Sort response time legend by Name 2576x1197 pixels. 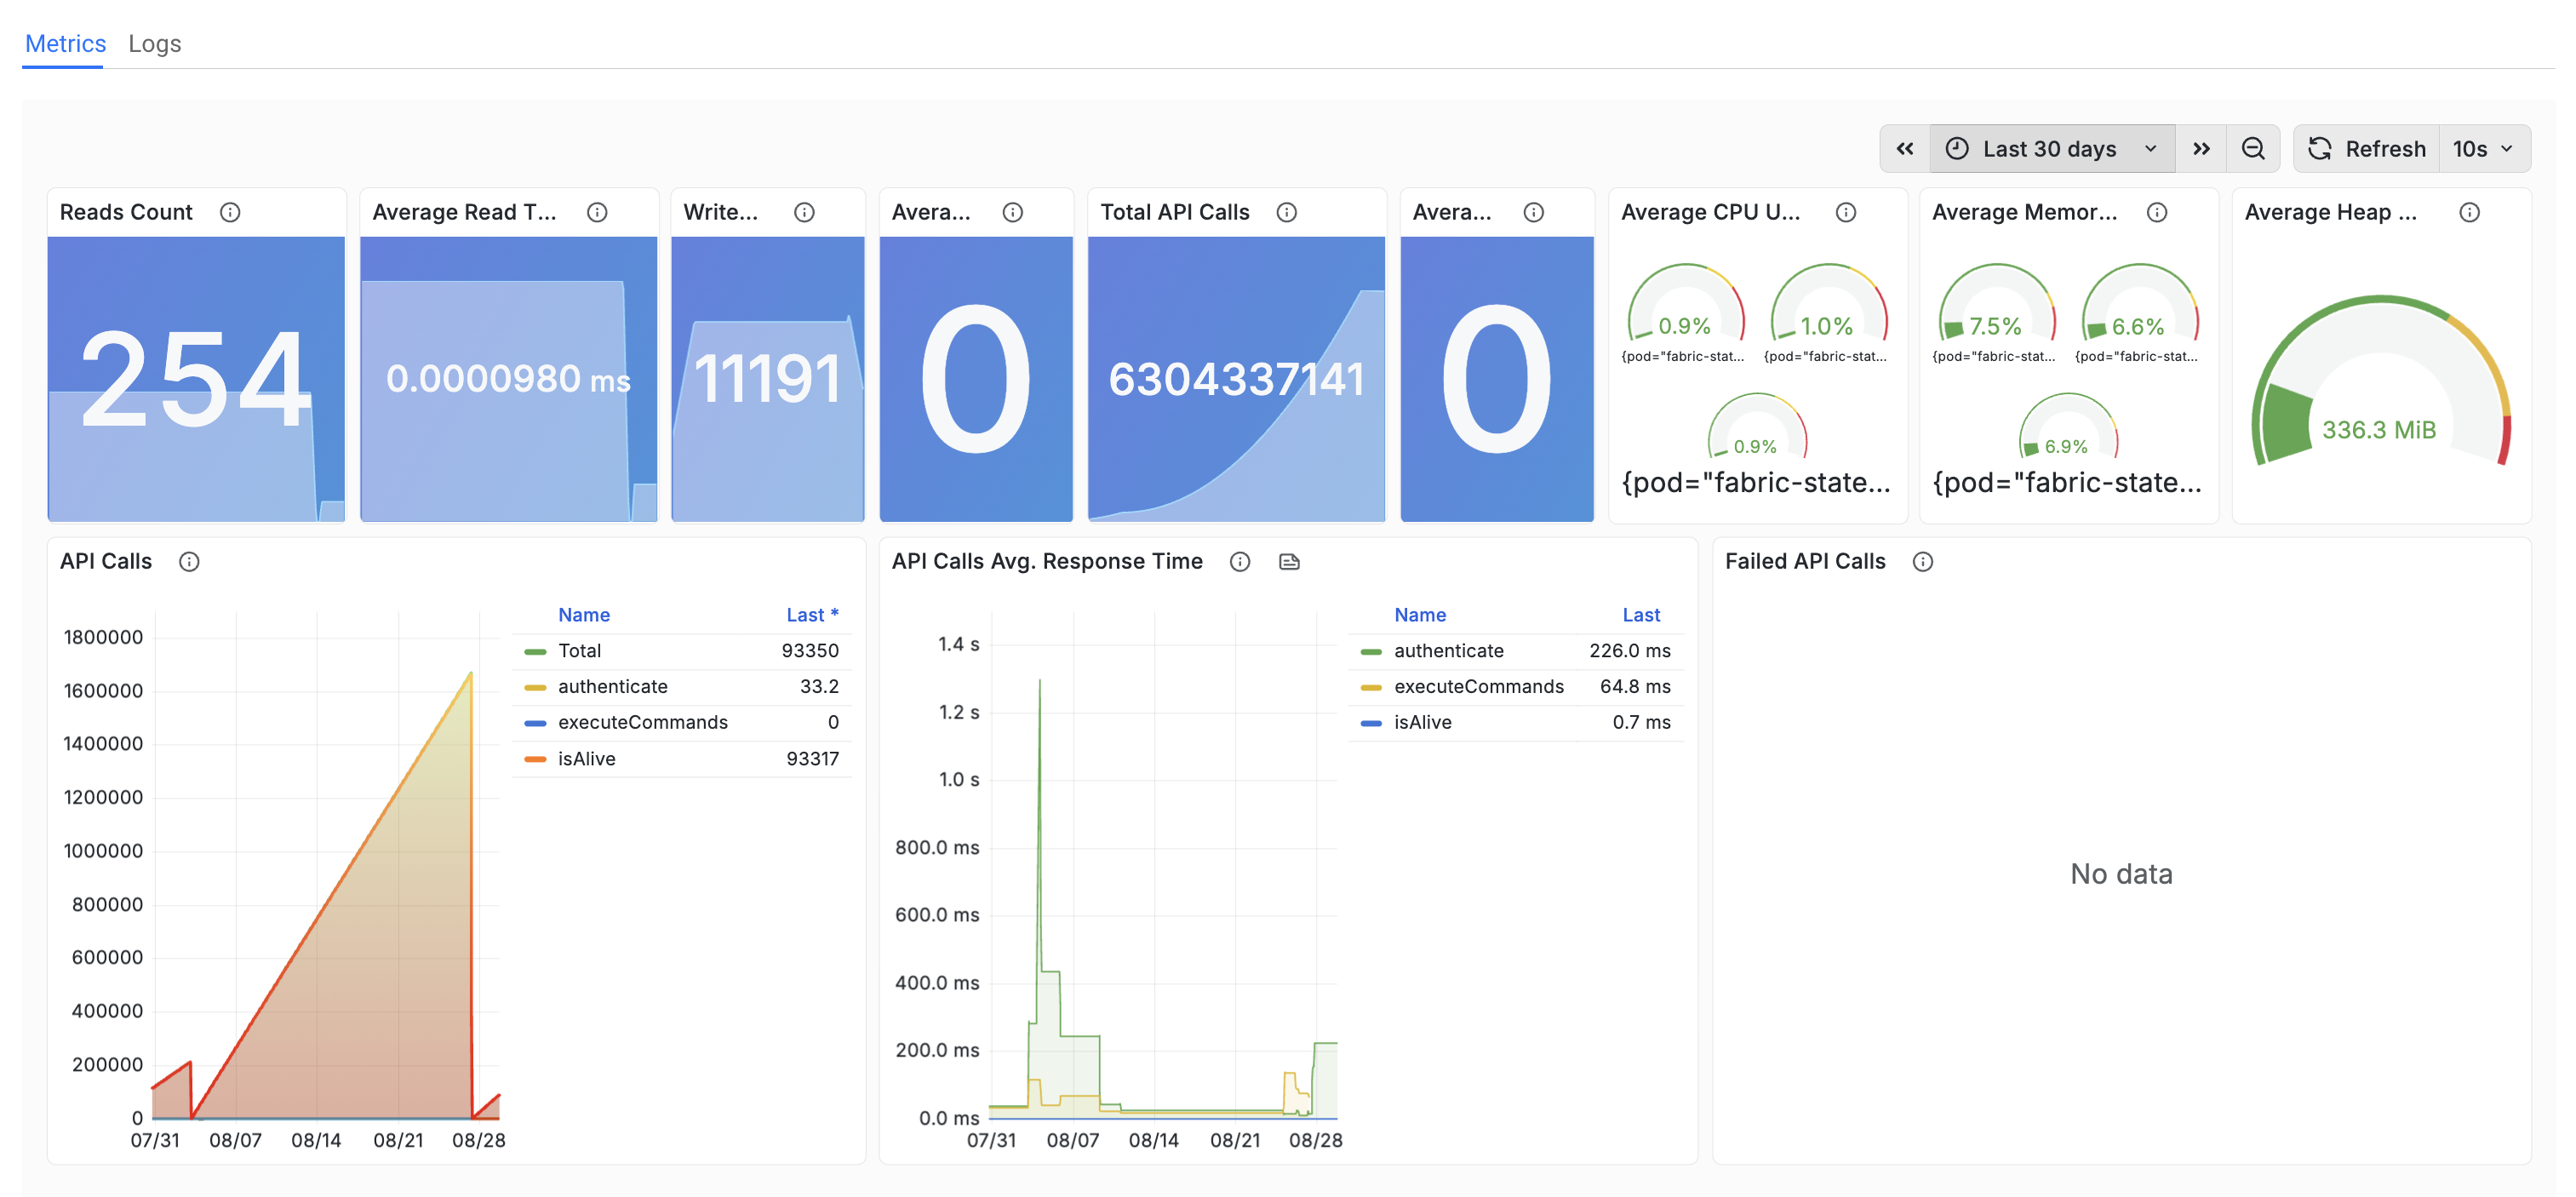pyautogui.click(x=1420, y=615)
